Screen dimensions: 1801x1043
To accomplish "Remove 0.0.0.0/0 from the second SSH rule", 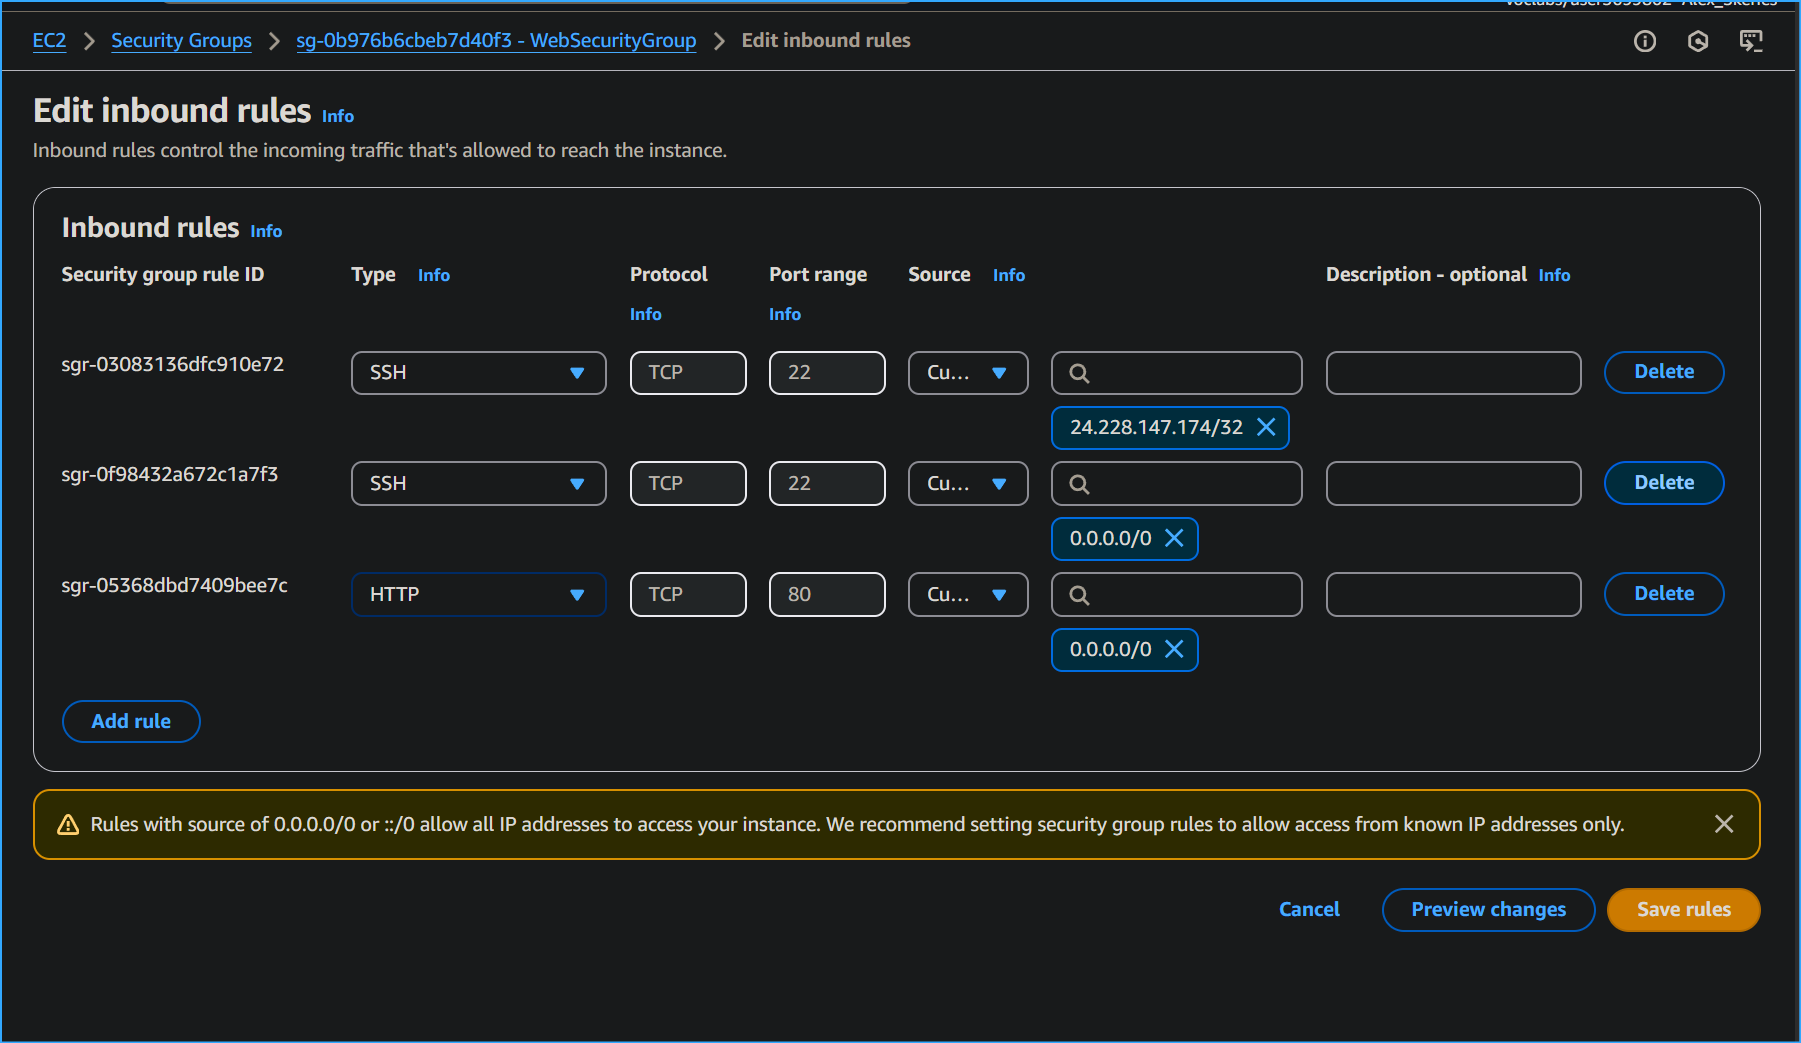I will 1174,538.
